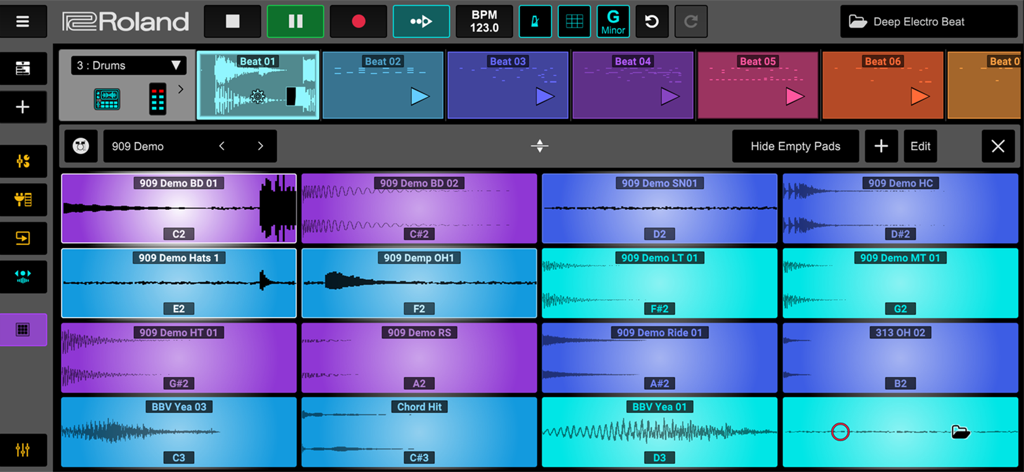Trigger the 909 Demo HT 01 pad

coord(179,357)
